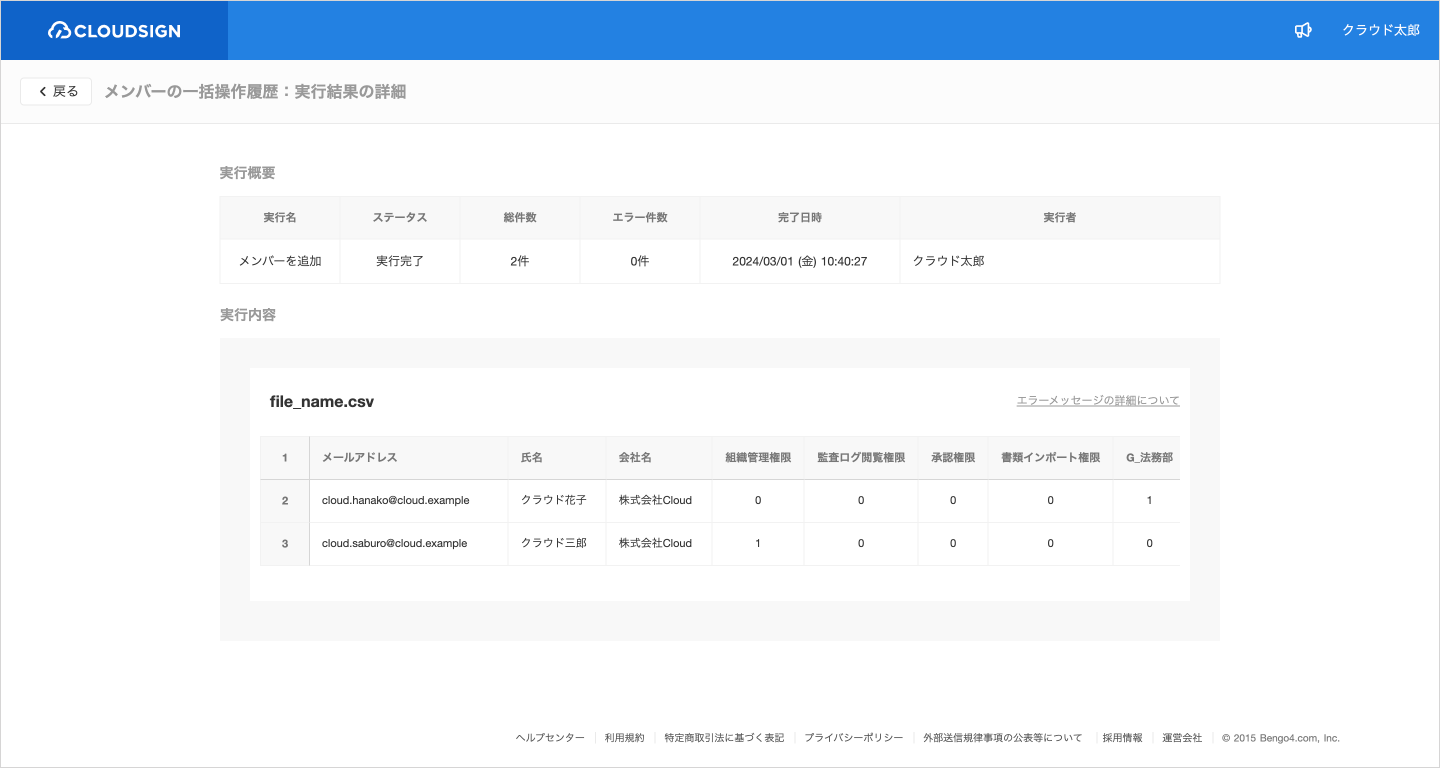Click the 書類インポート権限 column header
Screen dimensions: 1440x768
point(1050,457)
